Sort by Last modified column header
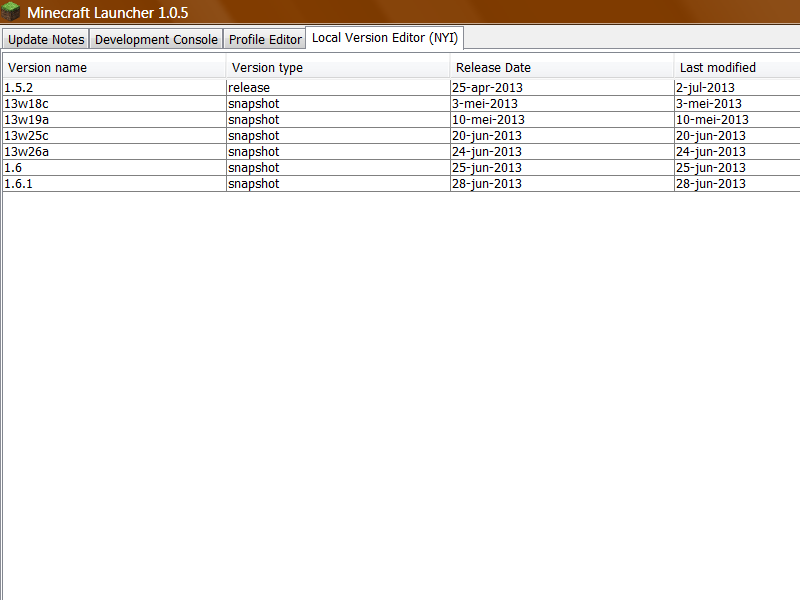The width and height of the screenshot is (800, 600). tap(737, 67)
